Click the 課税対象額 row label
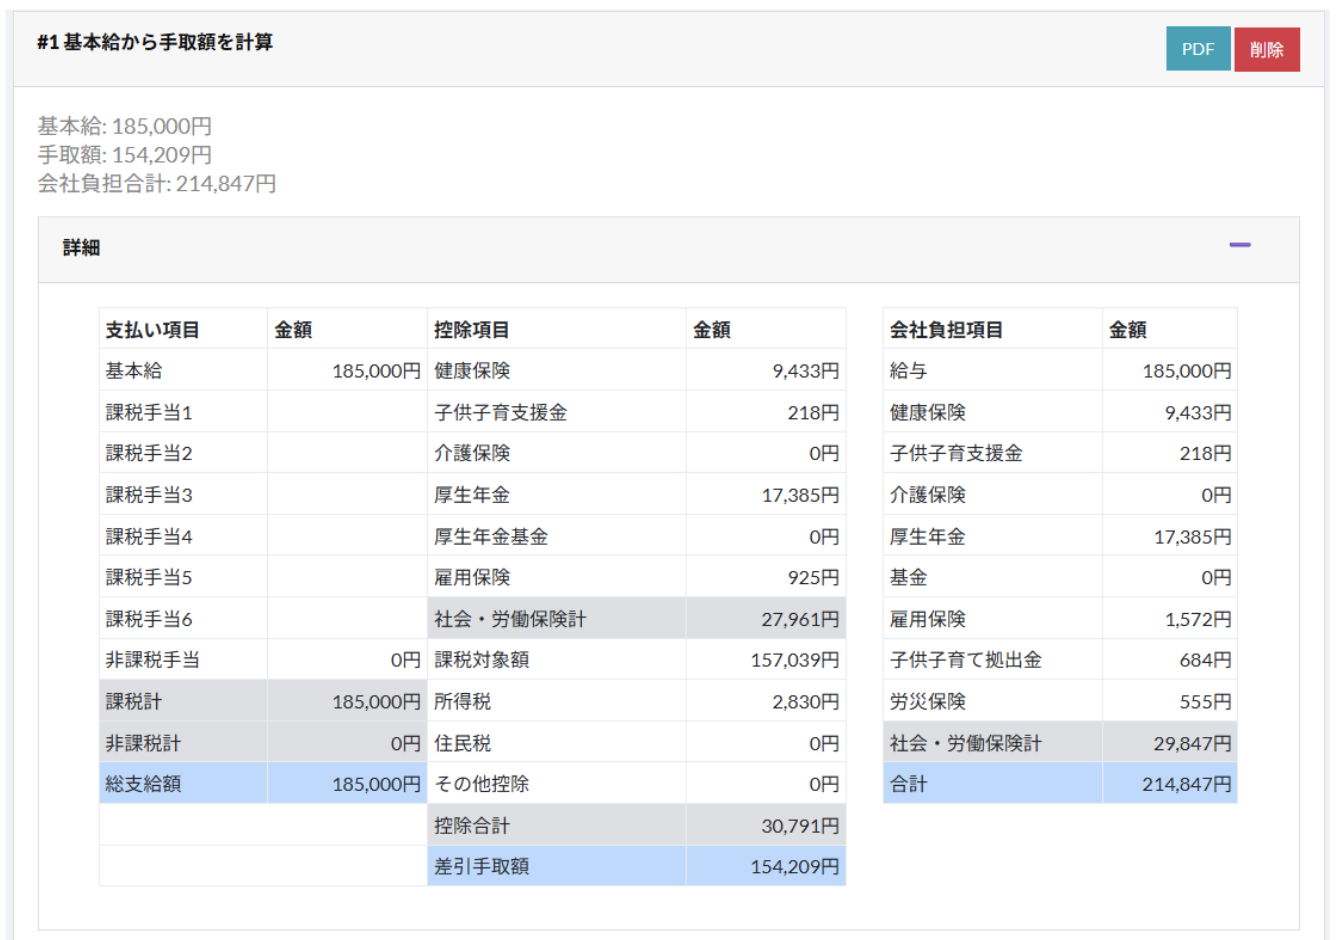Image resolution: width=1336 pixels, height=940 pixels. click(481, 660)
